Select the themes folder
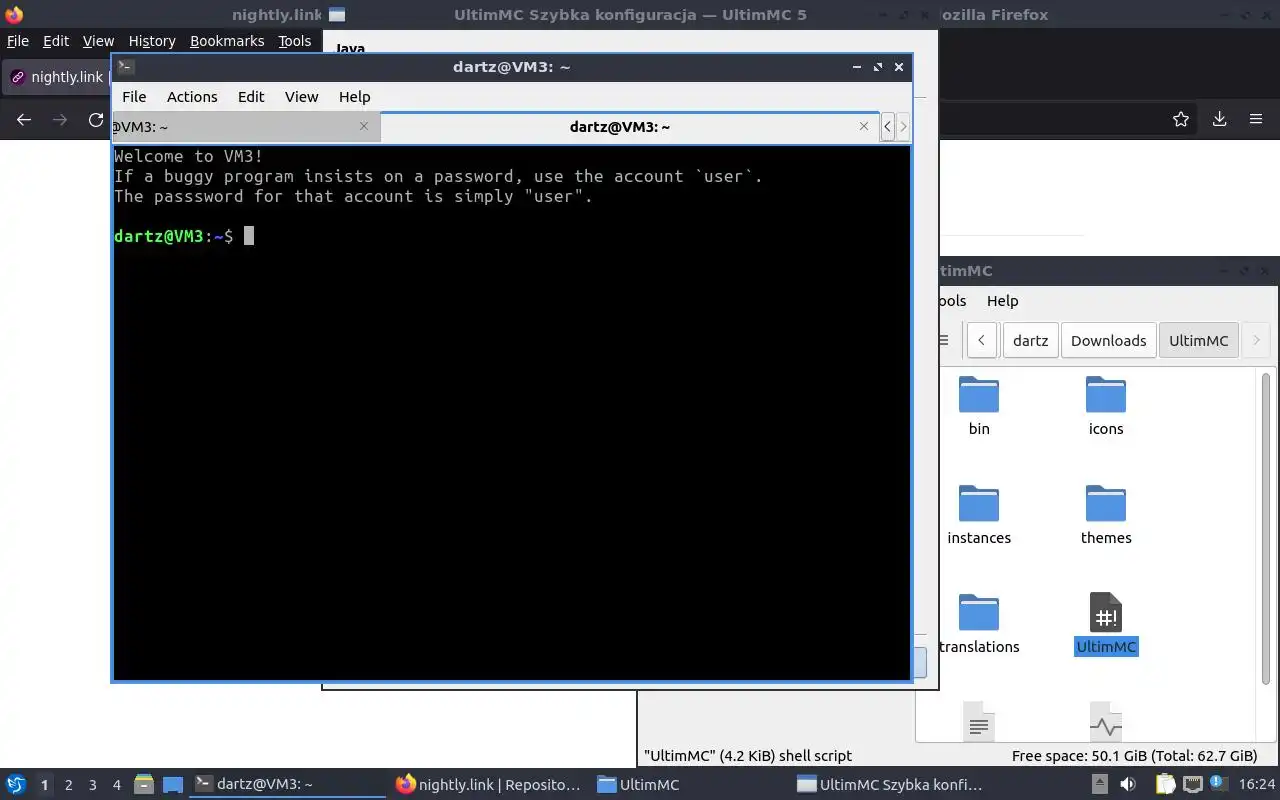Viewport: 1280px width, 800px height. [1106, 515]
